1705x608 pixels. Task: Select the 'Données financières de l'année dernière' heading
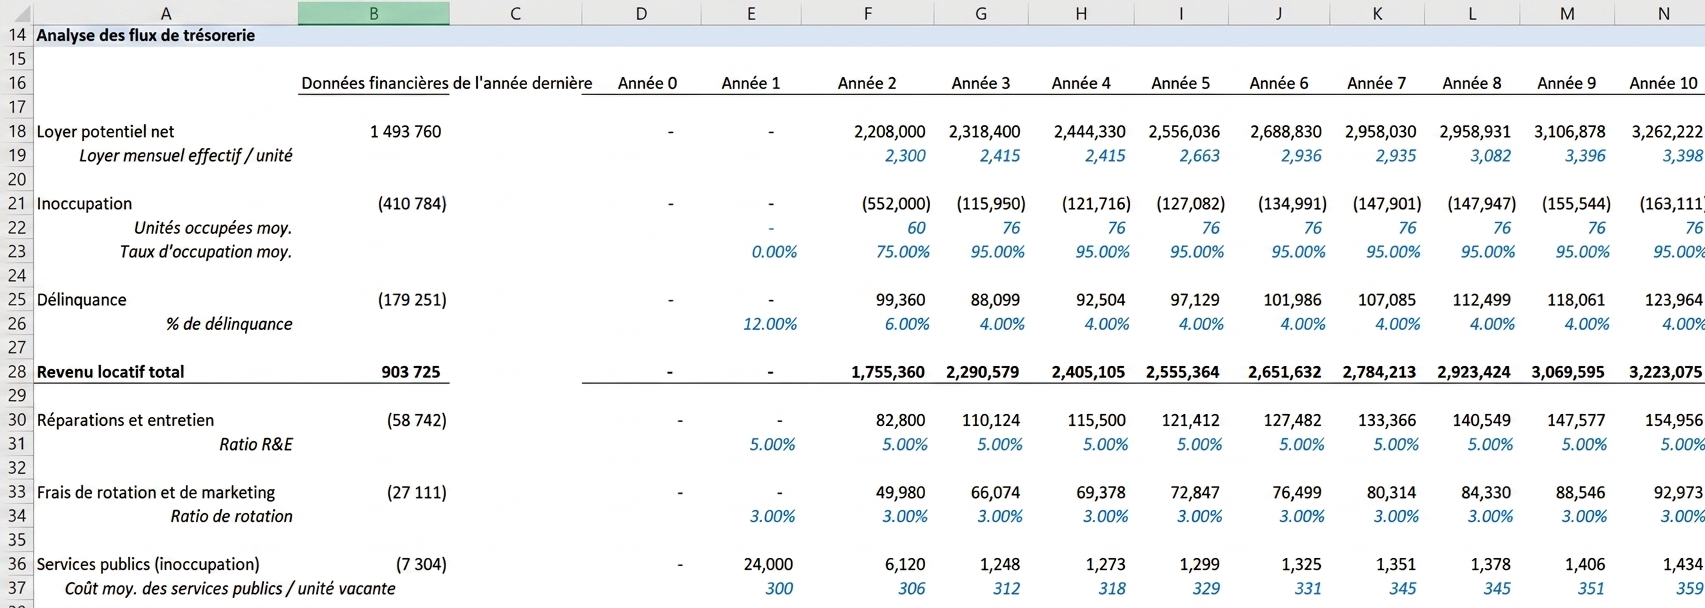(x=446, y=83)
